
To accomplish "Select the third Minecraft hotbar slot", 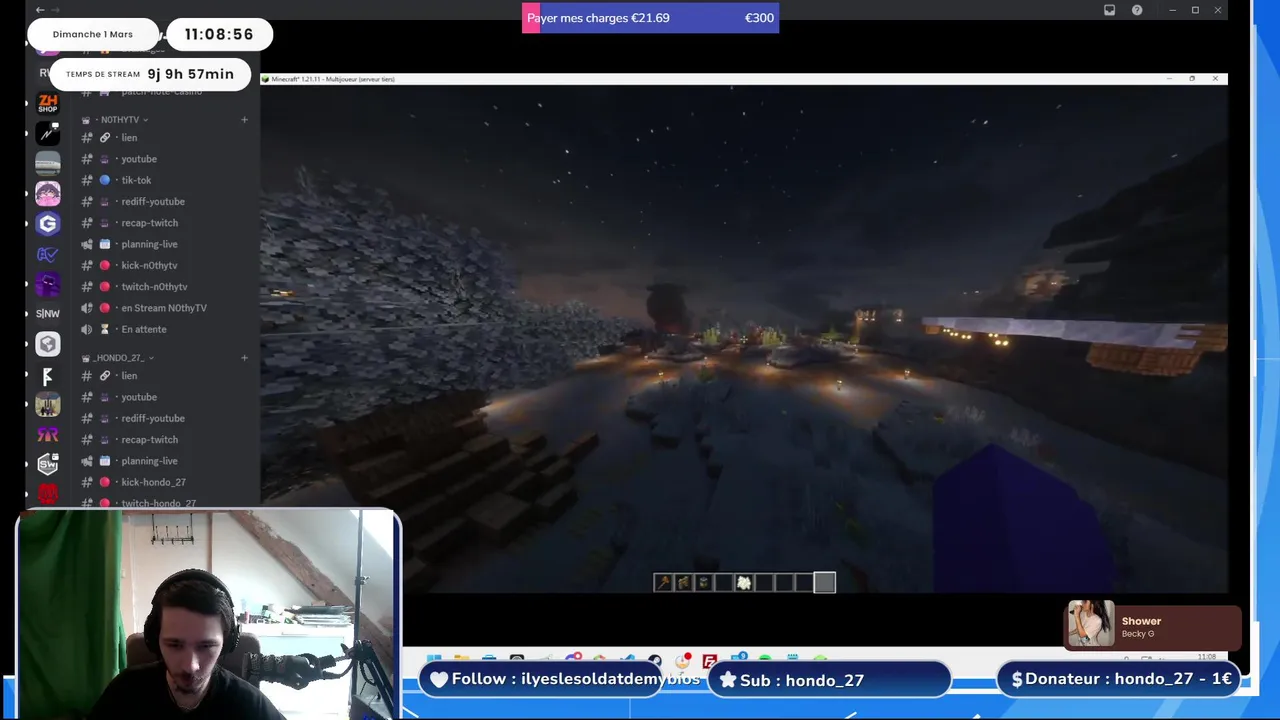I will point(703,583).
